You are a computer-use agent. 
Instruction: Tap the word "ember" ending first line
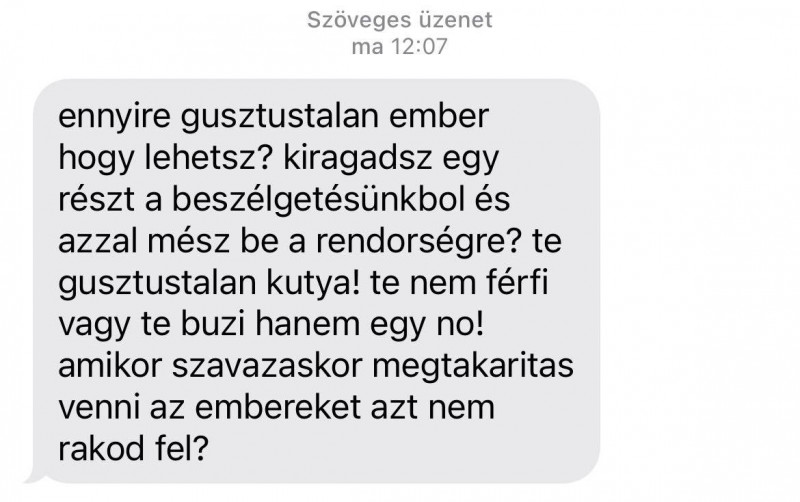pos(439,116)
